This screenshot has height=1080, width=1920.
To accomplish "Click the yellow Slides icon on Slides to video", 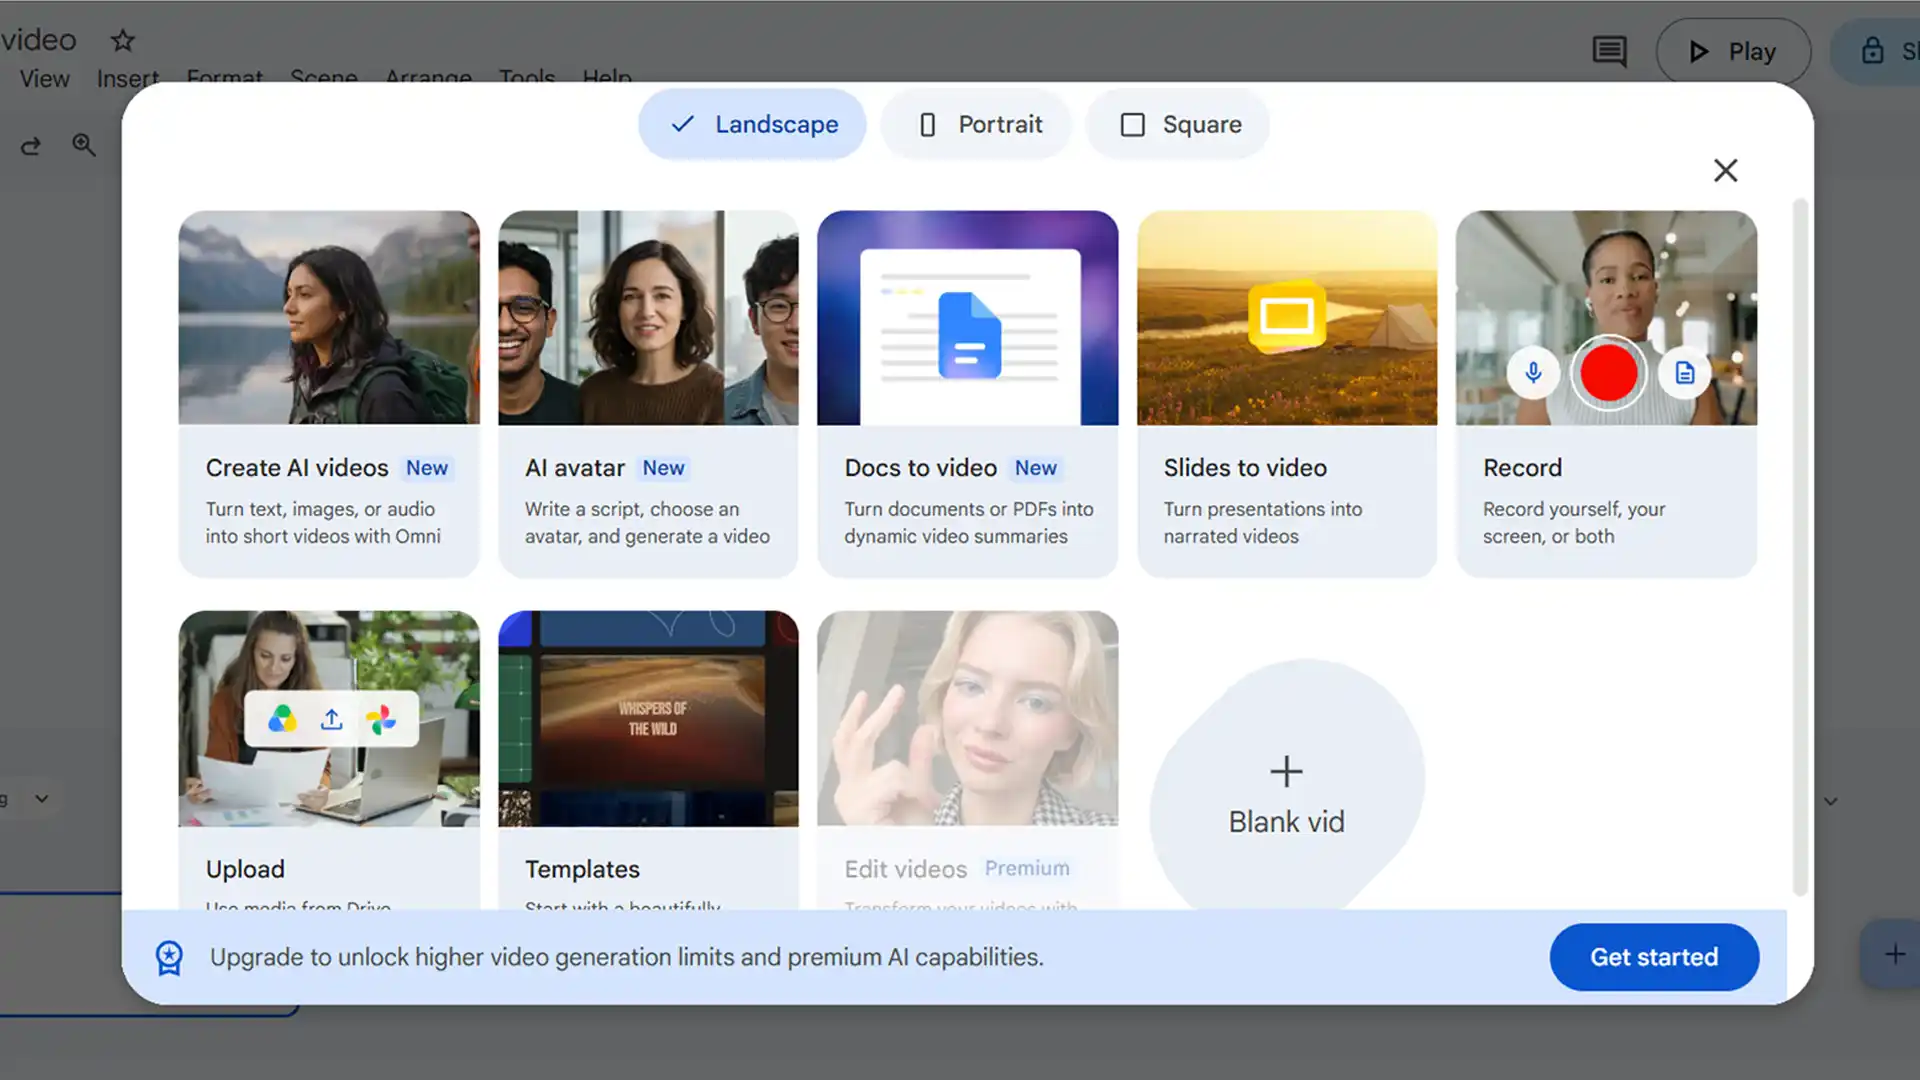I will 1287,317.
